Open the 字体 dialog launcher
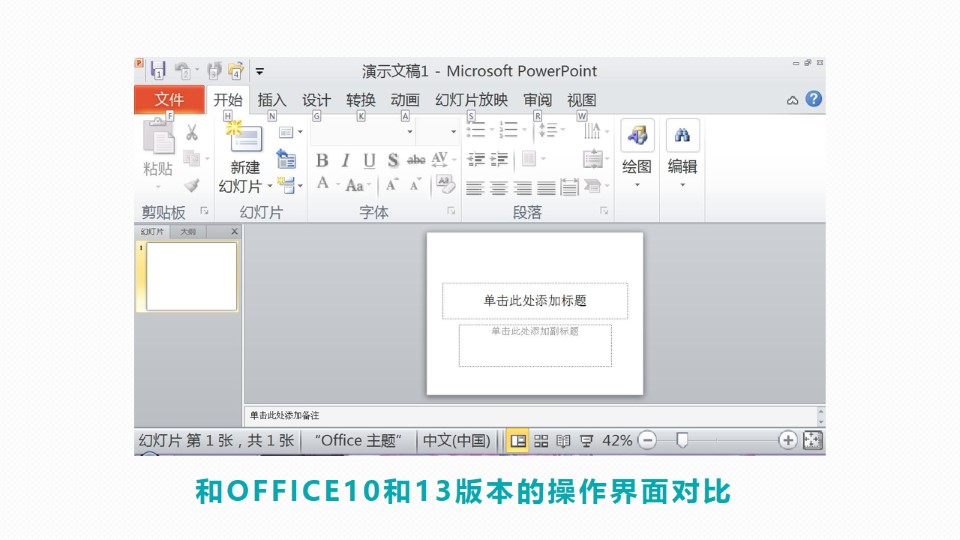Image resolution: width=960 pixels, height=540 pixels. [451, 211]
